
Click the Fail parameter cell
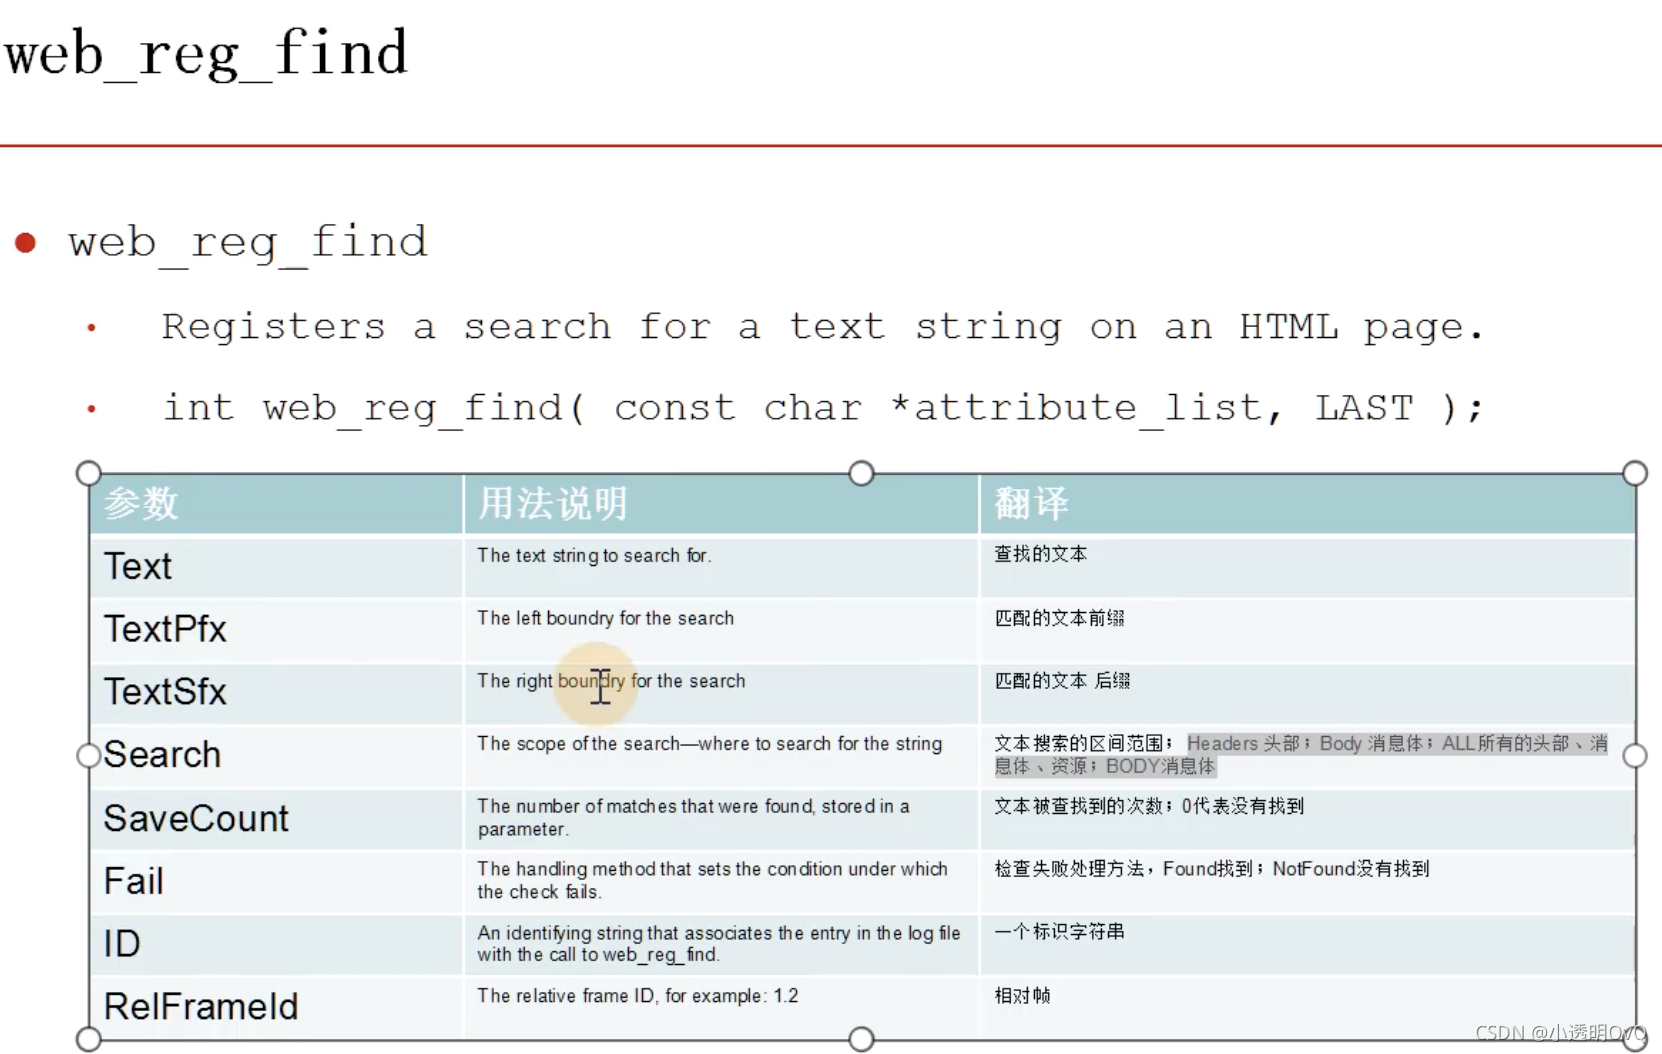(277, 882)
